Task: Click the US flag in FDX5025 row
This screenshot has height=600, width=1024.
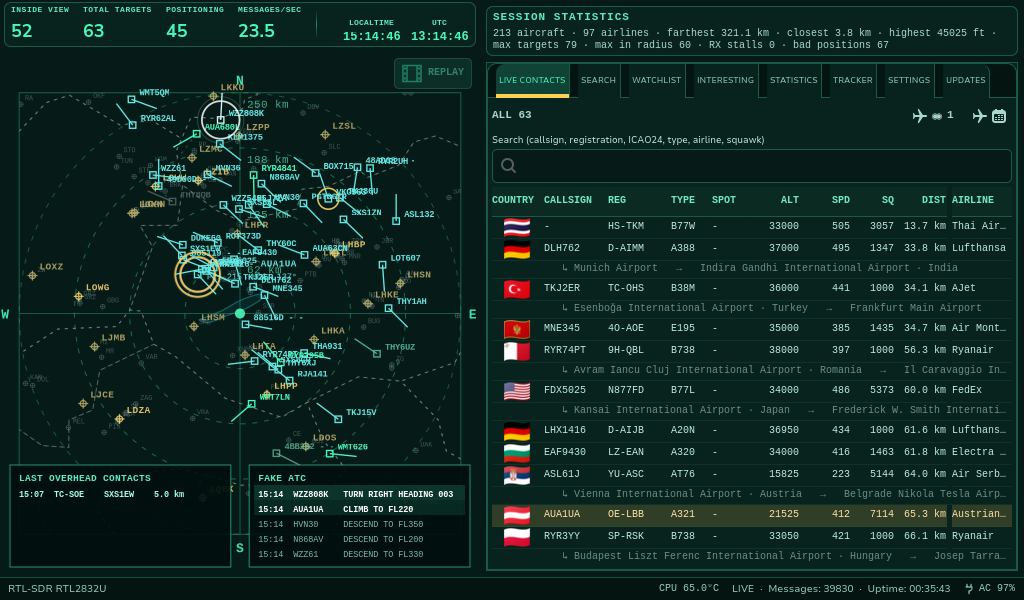Action: (x=517, y=390)
